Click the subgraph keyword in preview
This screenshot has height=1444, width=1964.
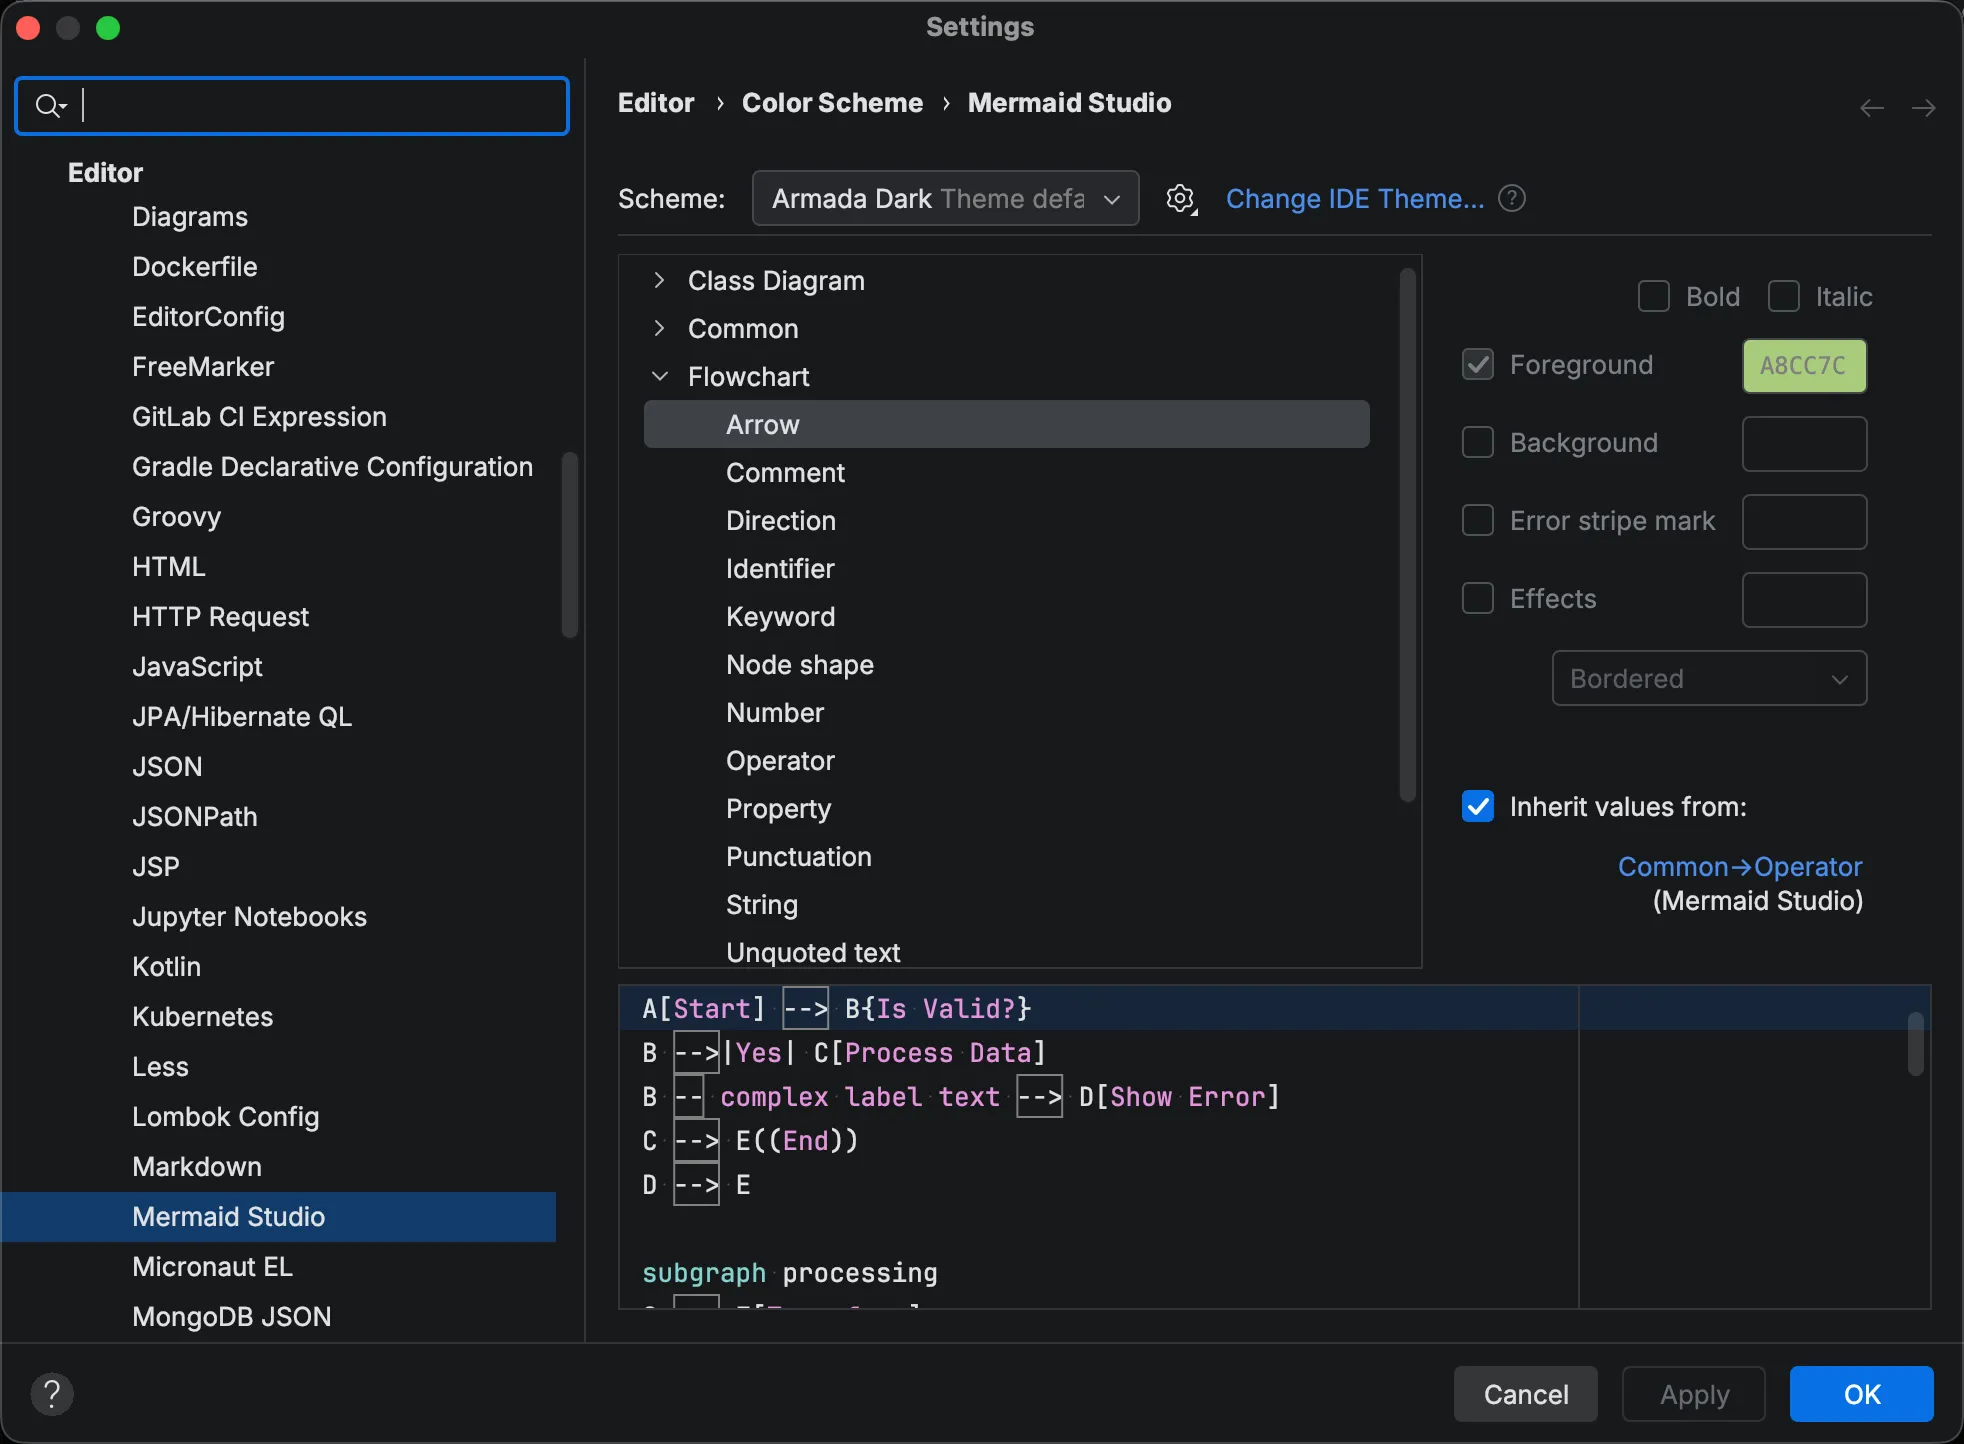tap(704, 1272)
